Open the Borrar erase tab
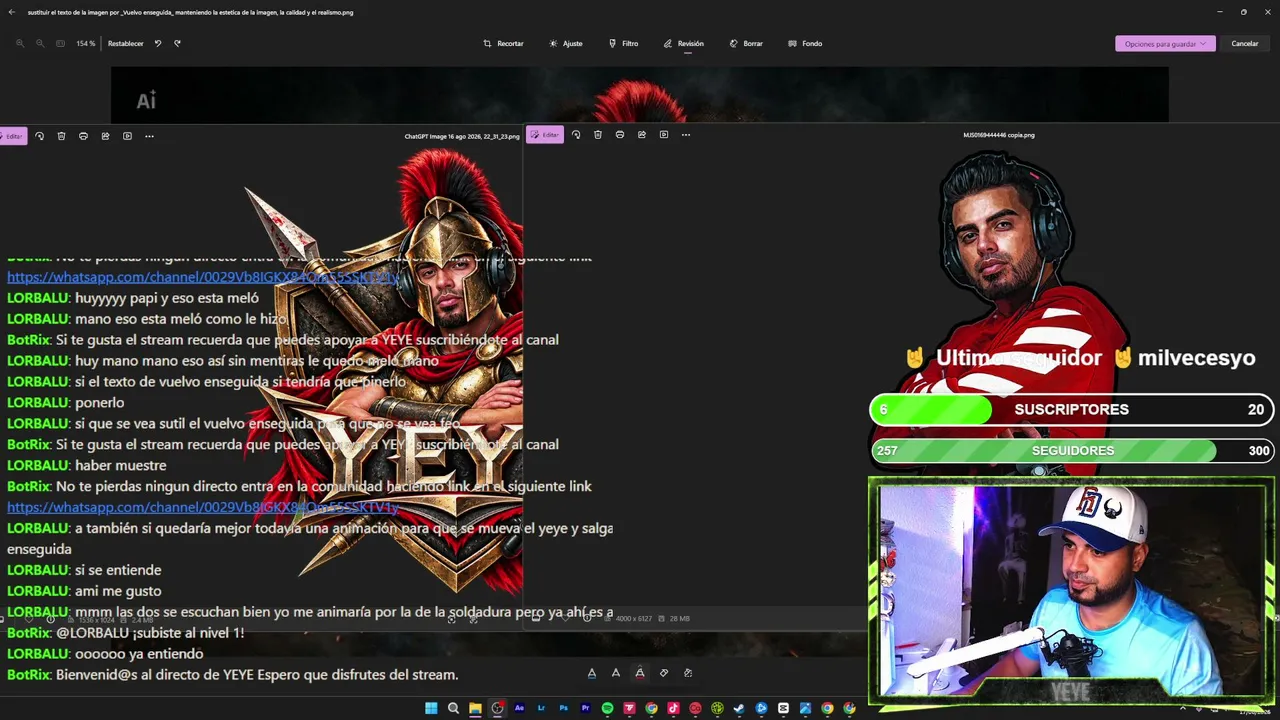The height and width of the screenshot is (720, 1280). [x=746, y=44]
